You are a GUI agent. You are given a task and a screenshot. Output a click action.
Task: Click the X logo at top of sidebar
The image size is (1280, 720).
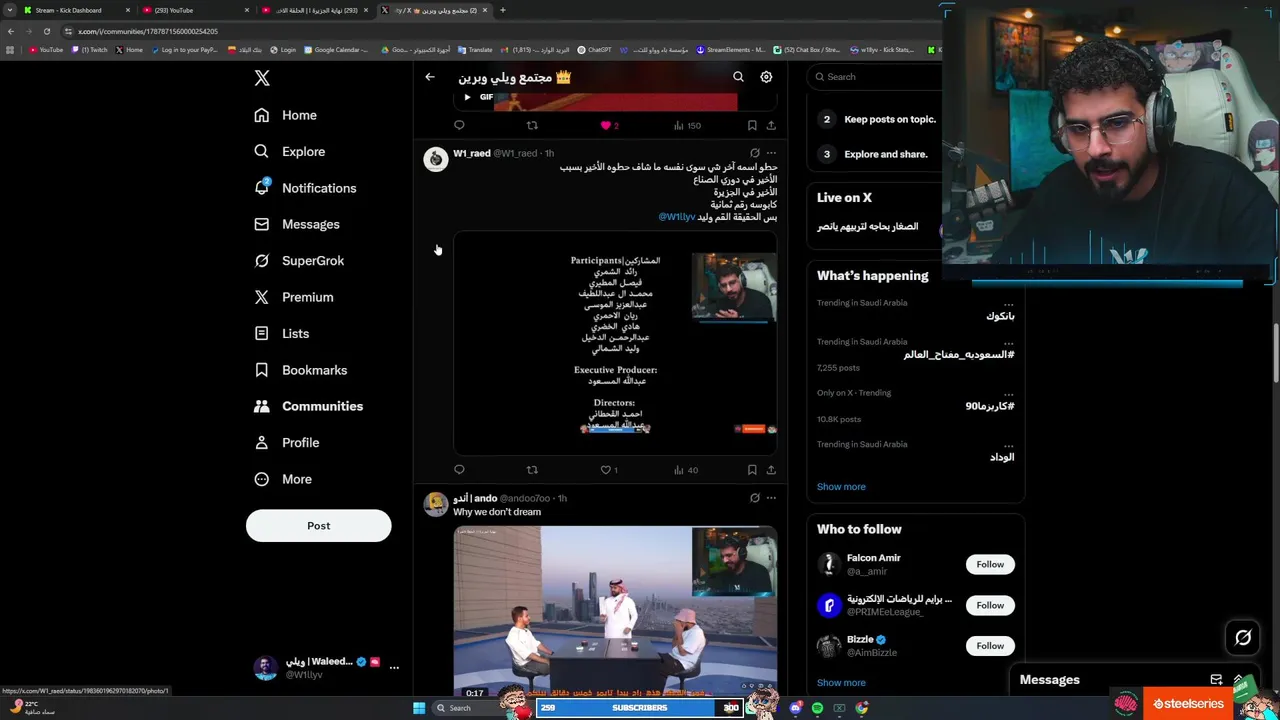262,78
